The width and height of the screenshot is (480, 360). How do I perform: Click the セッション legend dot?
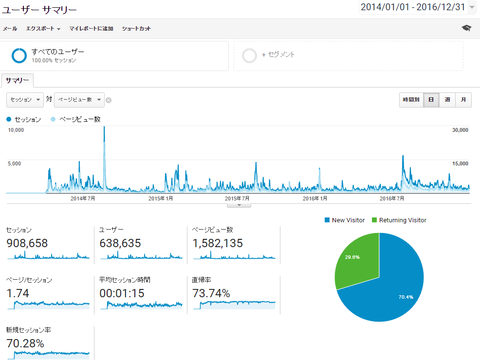[x=9, y=119]
